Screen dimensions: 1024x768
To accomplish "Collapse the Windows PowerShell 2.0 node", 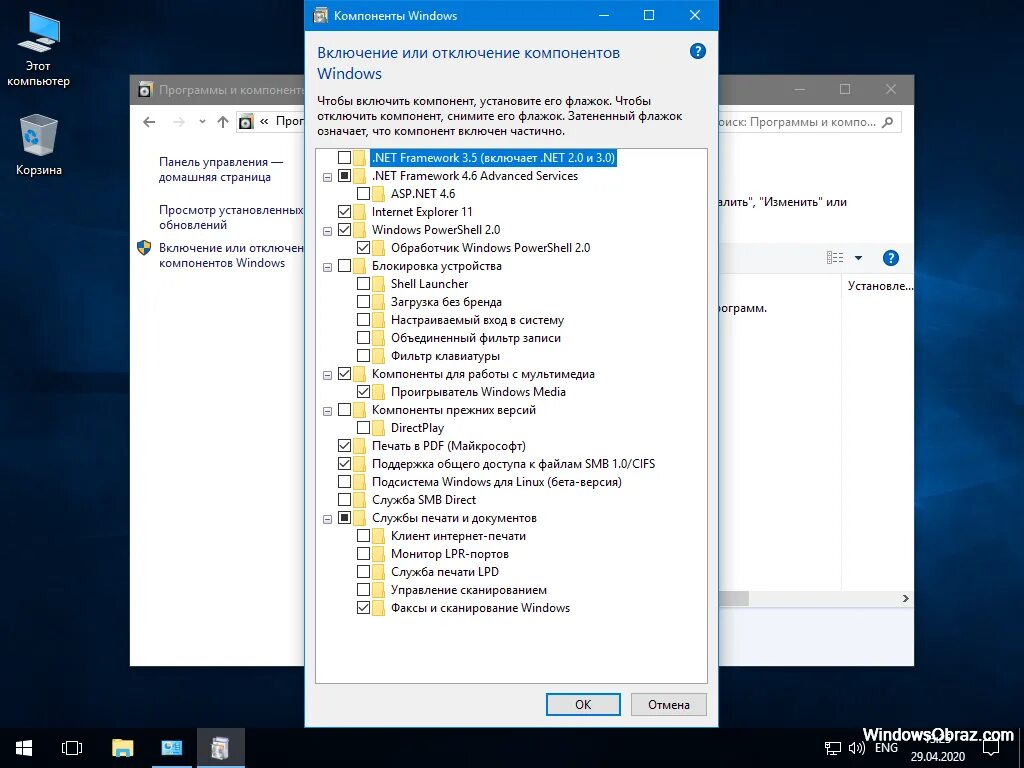I will [x=328, y=231].
